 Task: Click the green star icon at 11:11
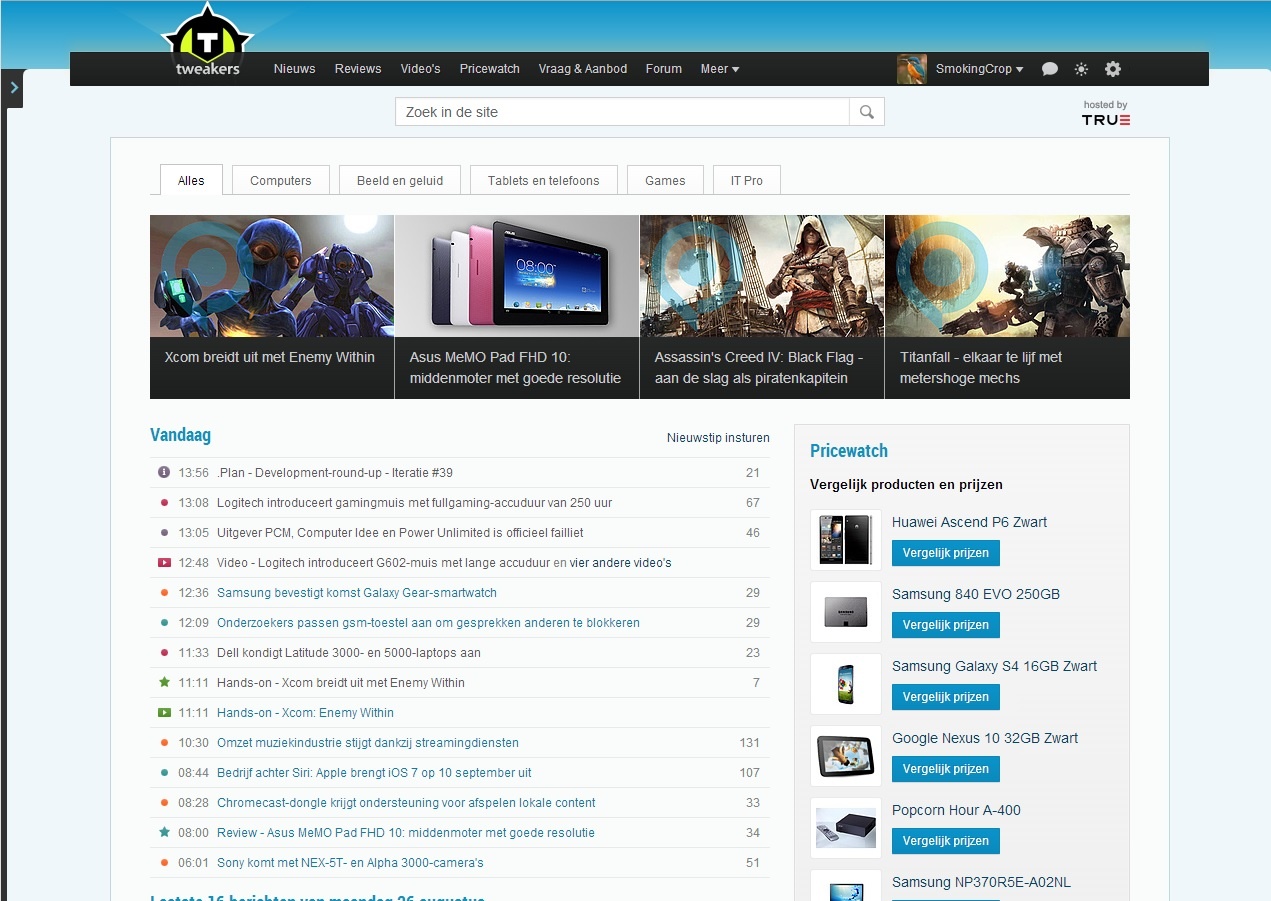pos(164,682)
